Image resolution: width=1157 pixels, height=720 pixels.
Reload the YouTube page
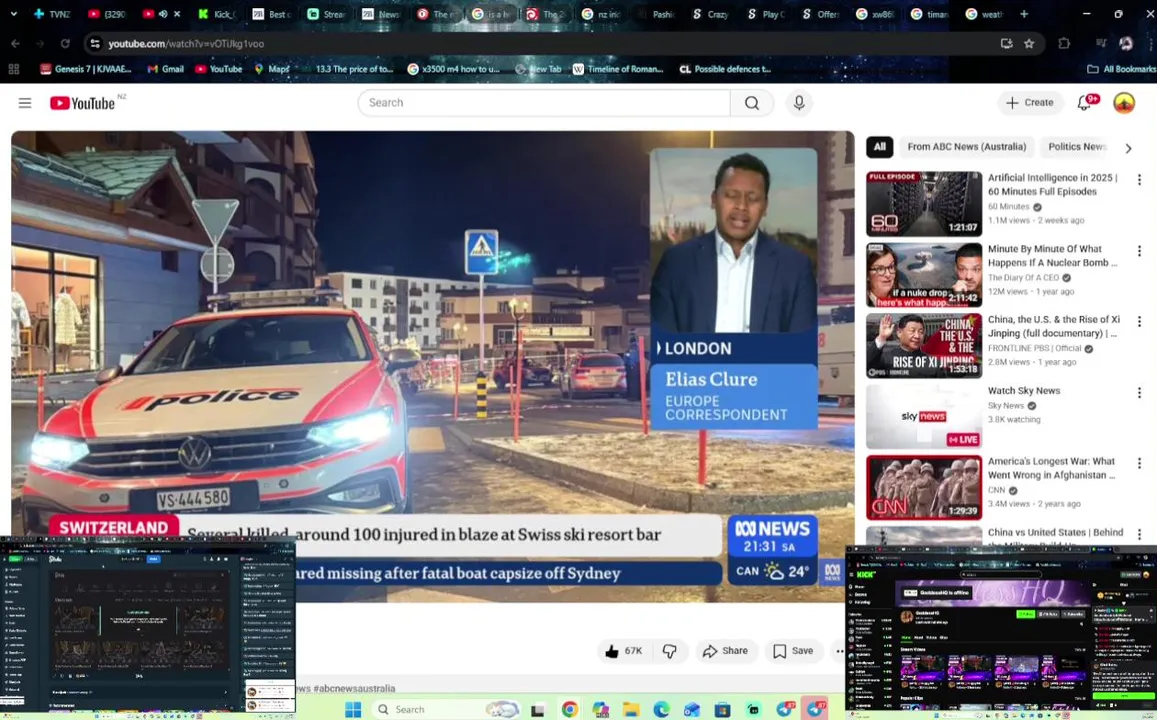(65, 44)
